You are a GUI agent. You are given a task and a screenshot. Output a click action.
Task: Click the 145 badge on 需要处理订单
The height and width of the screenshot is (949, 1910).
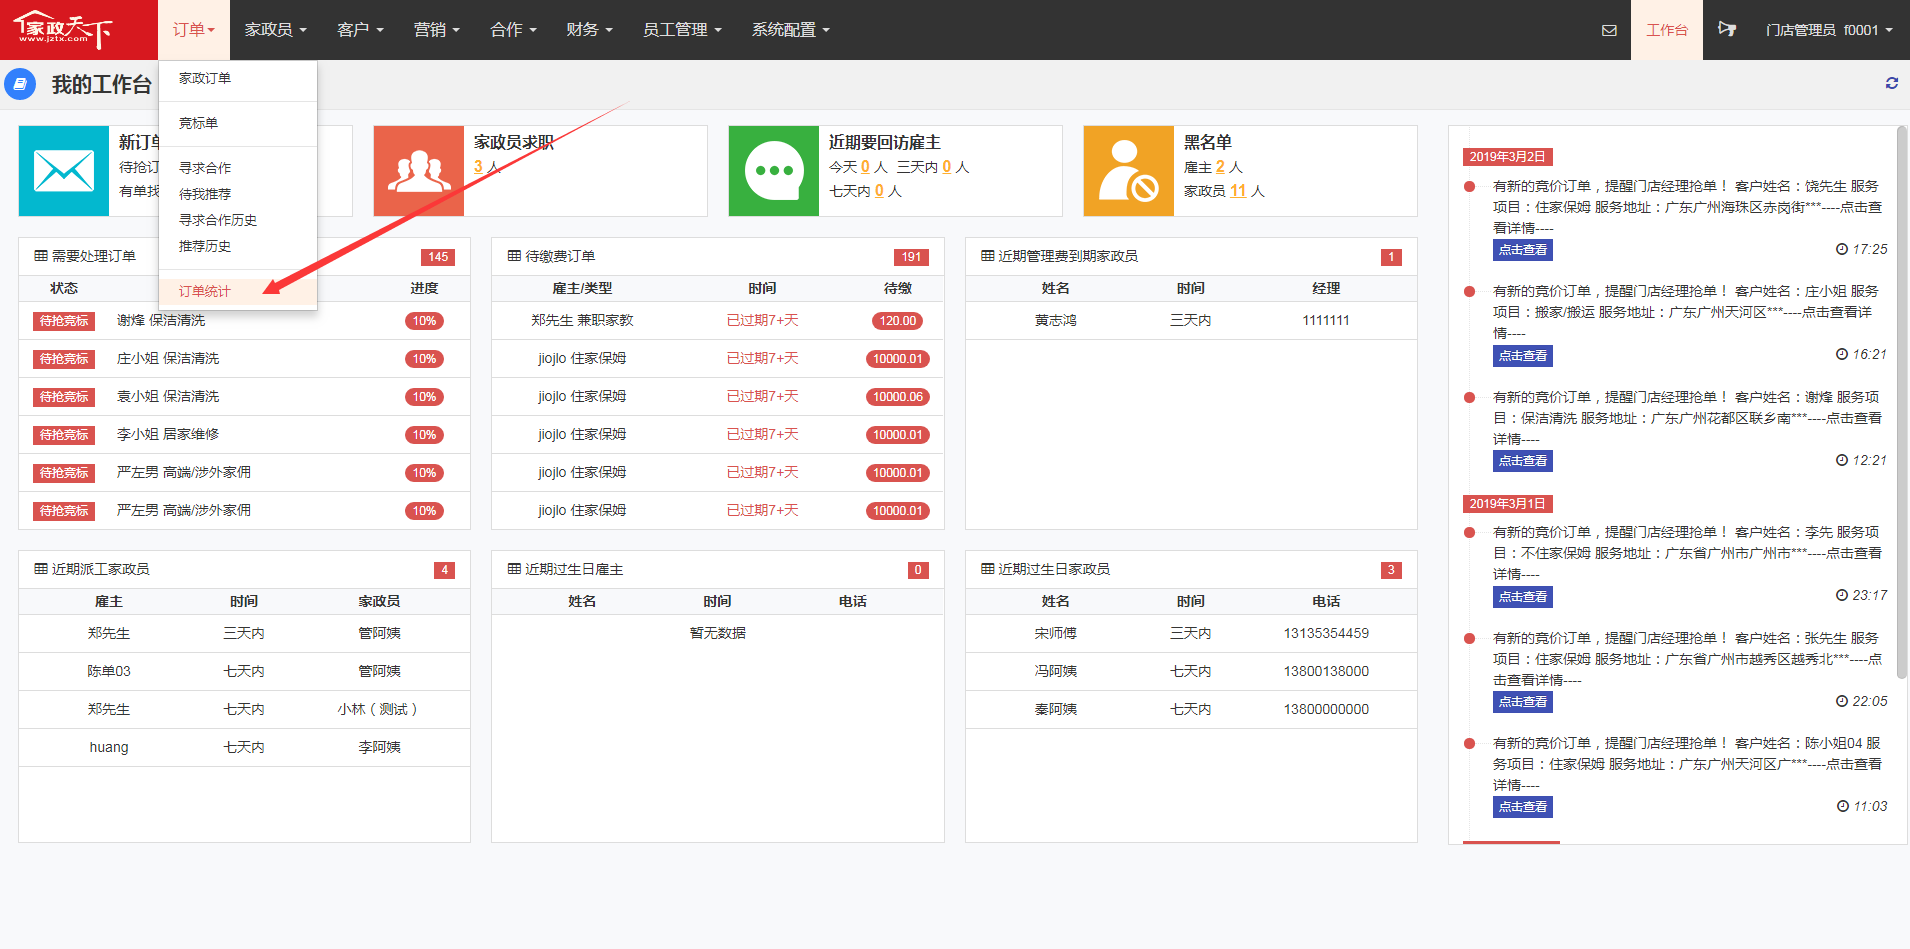(x=438, y=257)
